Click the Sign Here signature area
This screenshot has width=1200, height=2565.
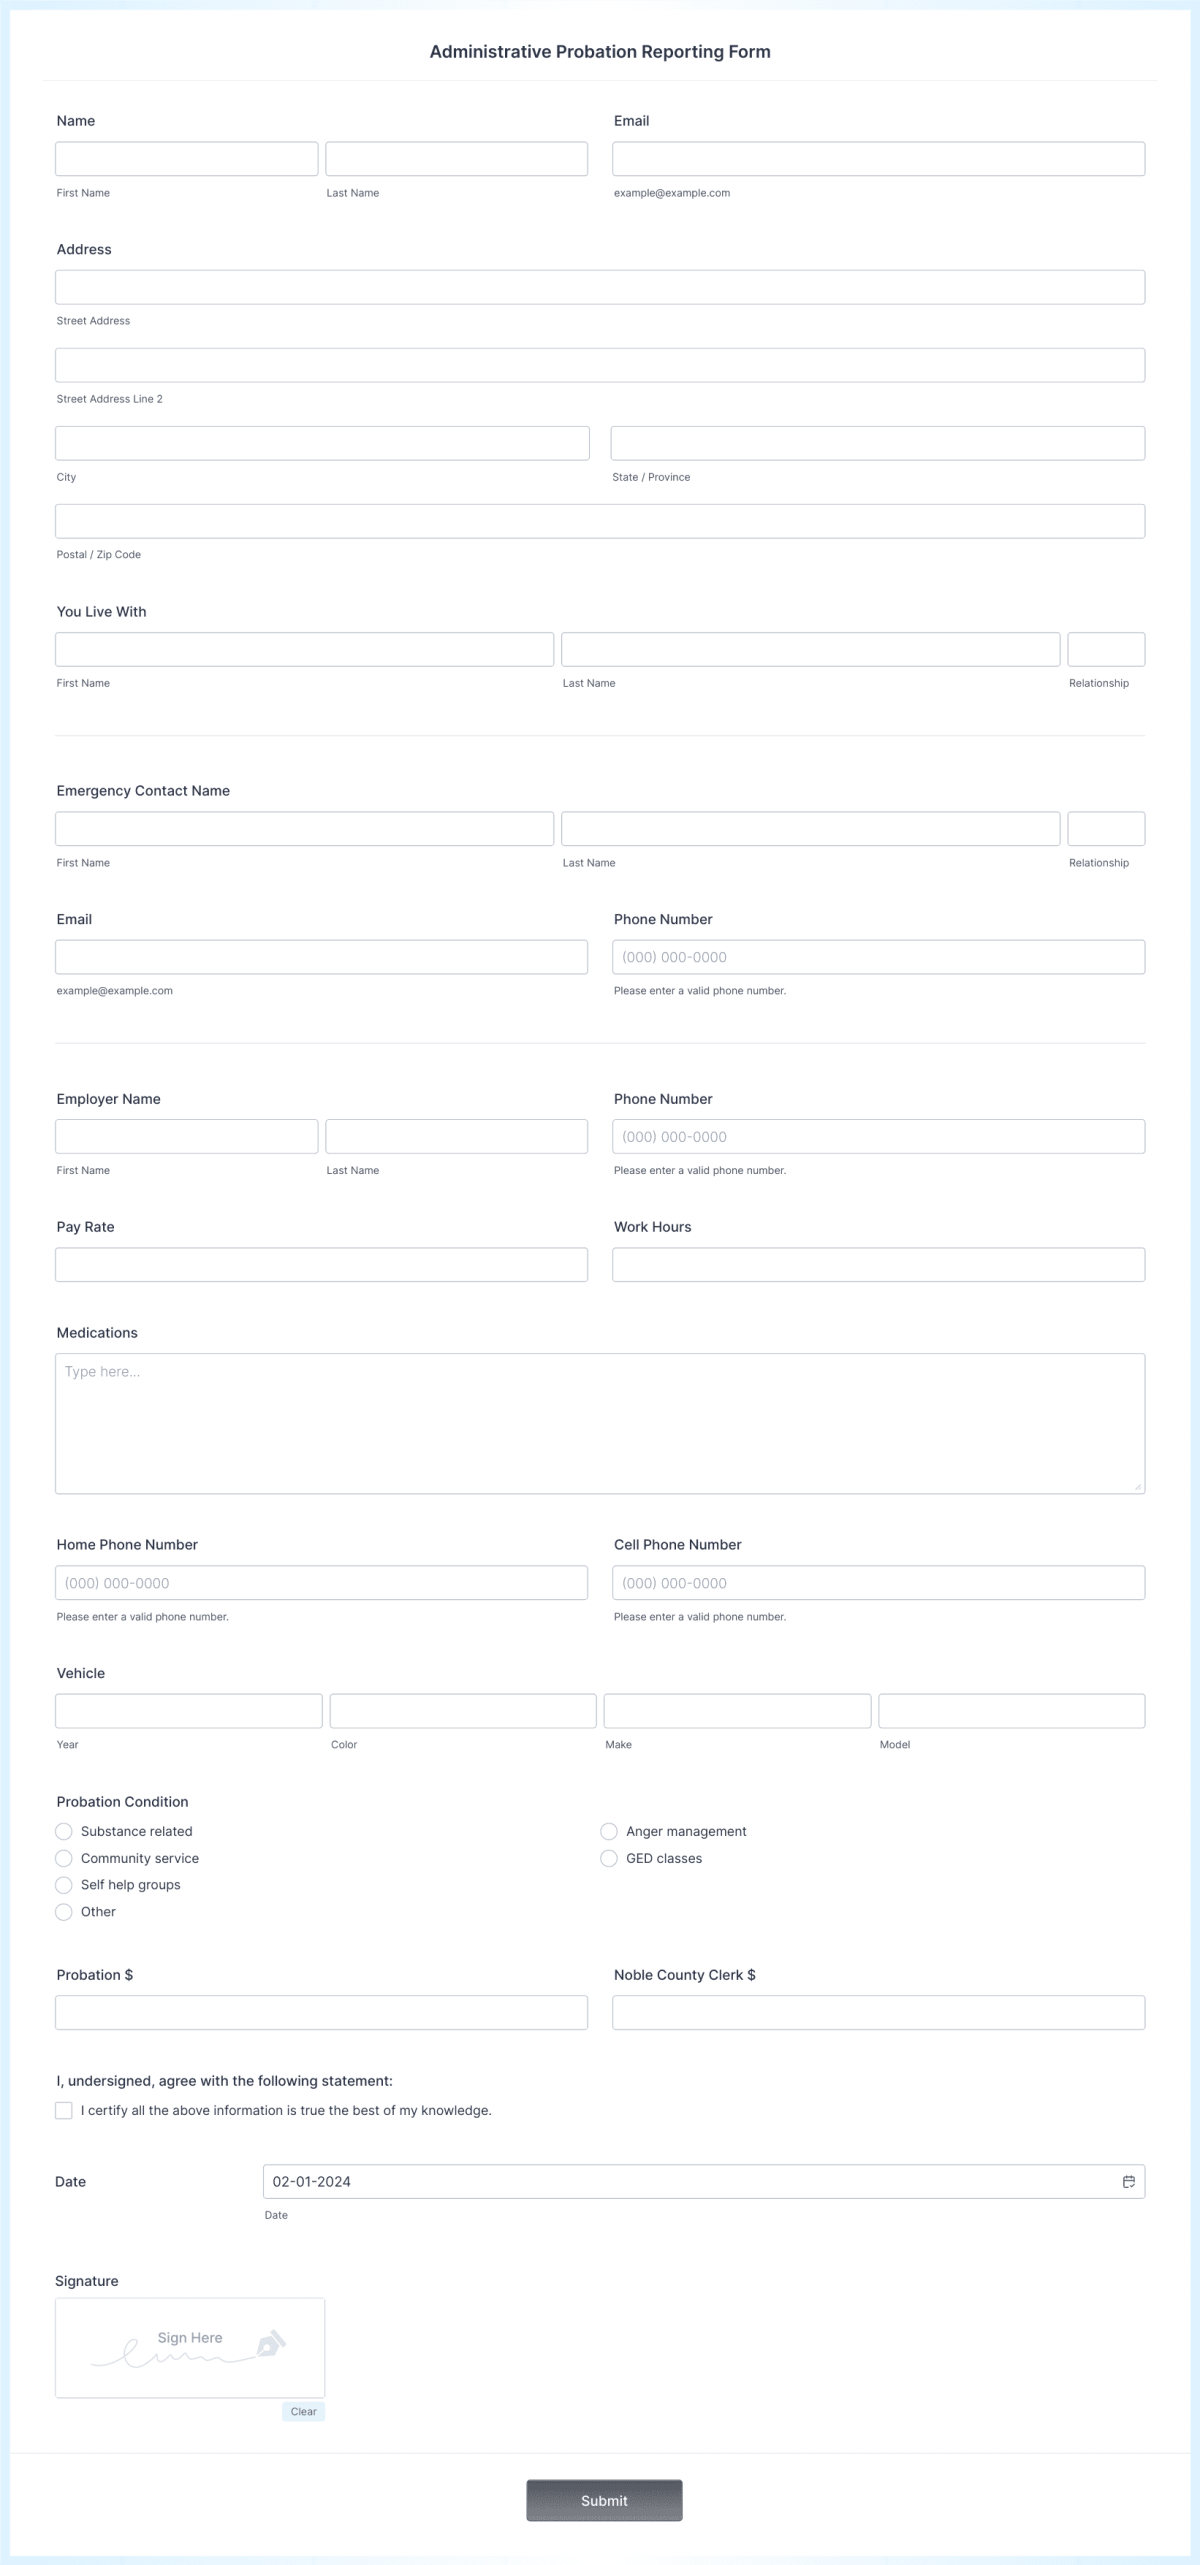(190, 2347)
